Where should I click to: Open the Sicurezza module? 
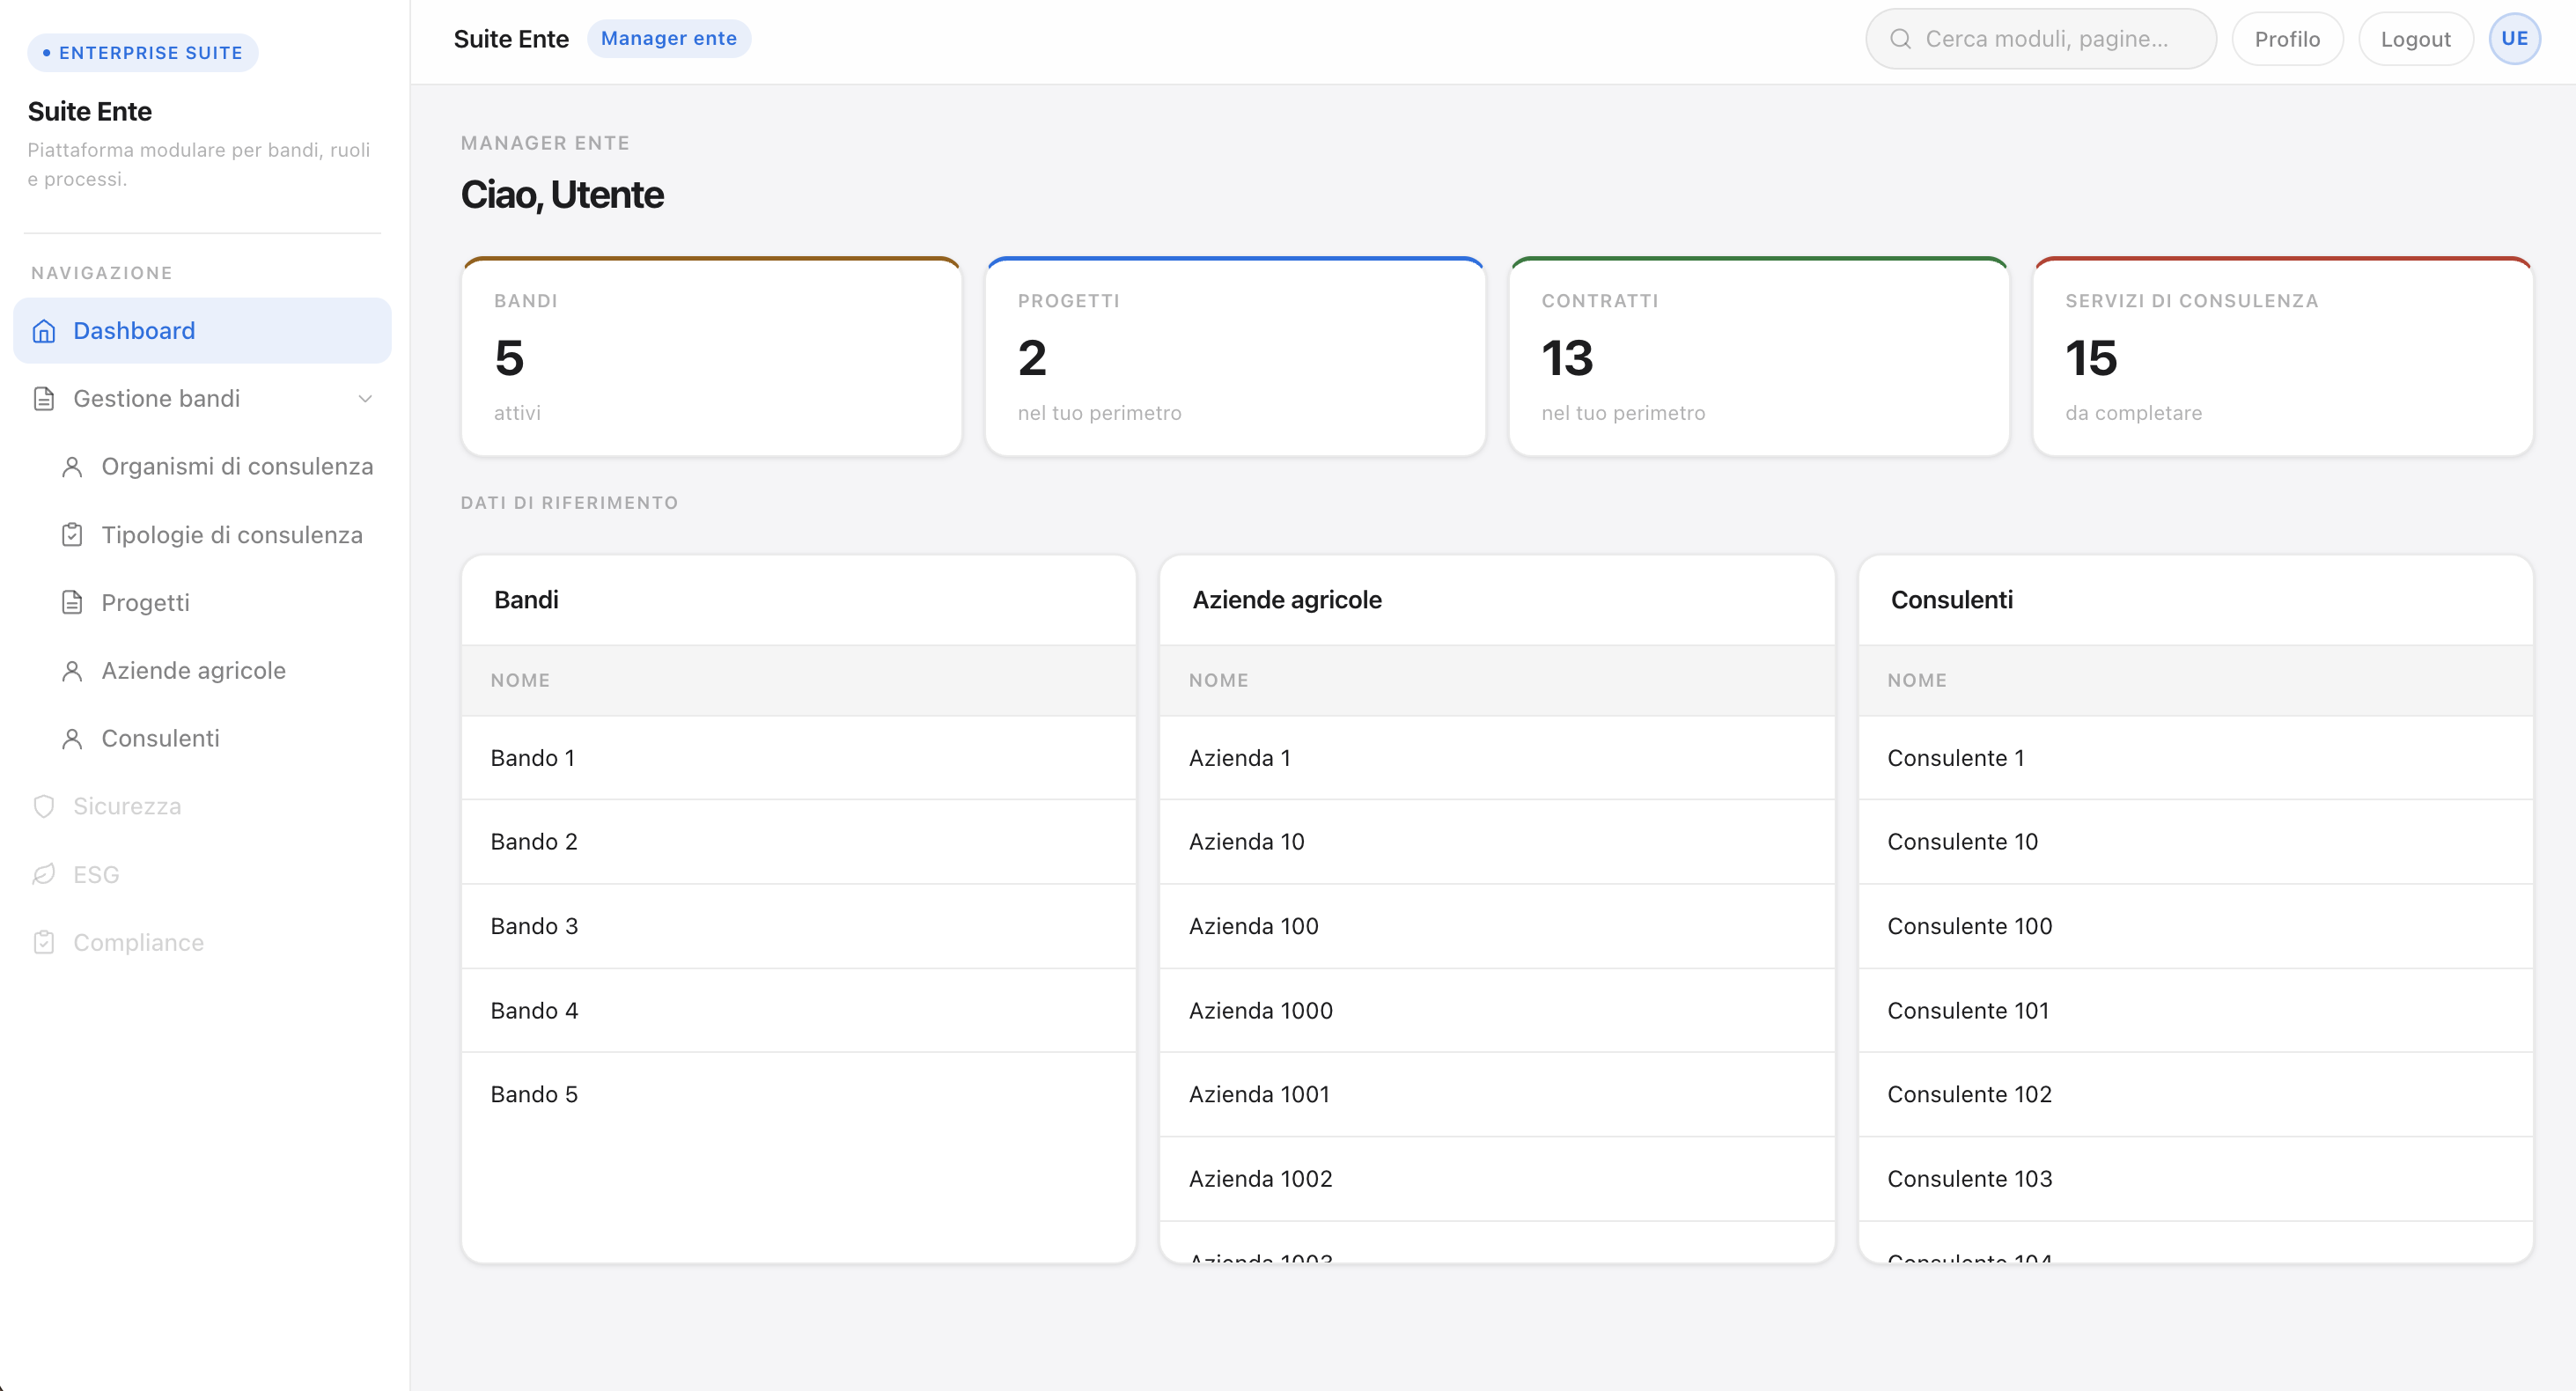[202, 807]
